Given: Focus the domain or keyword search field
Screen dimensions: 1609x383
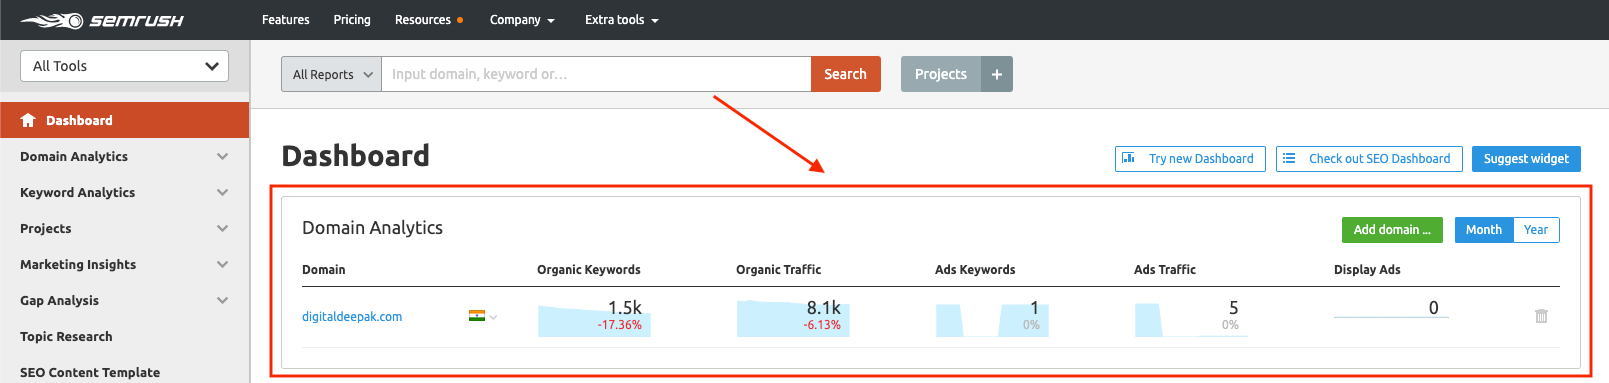Looking at the screenshot, I should 596,74.
